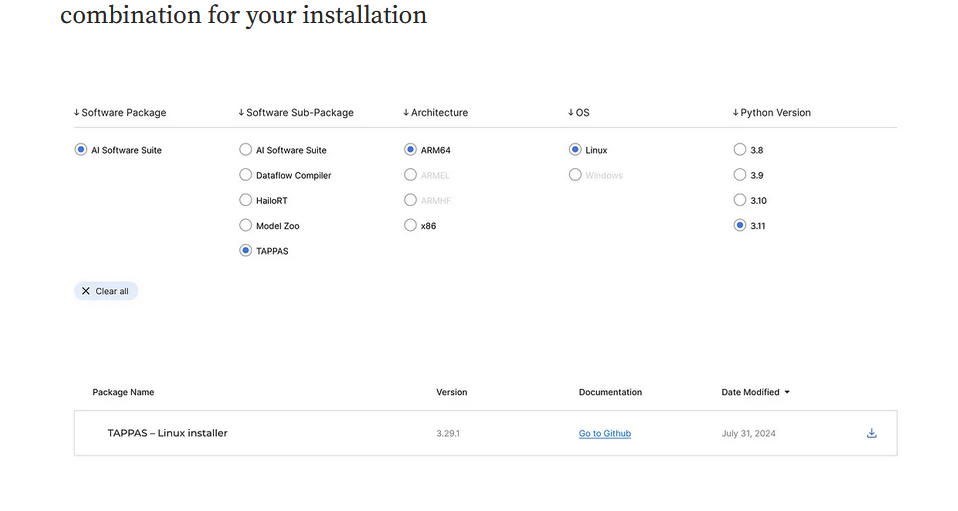This screenshot has width=958, height=511.
Task: Select the HailoRT sub-package option
Action: pos(246,200)
